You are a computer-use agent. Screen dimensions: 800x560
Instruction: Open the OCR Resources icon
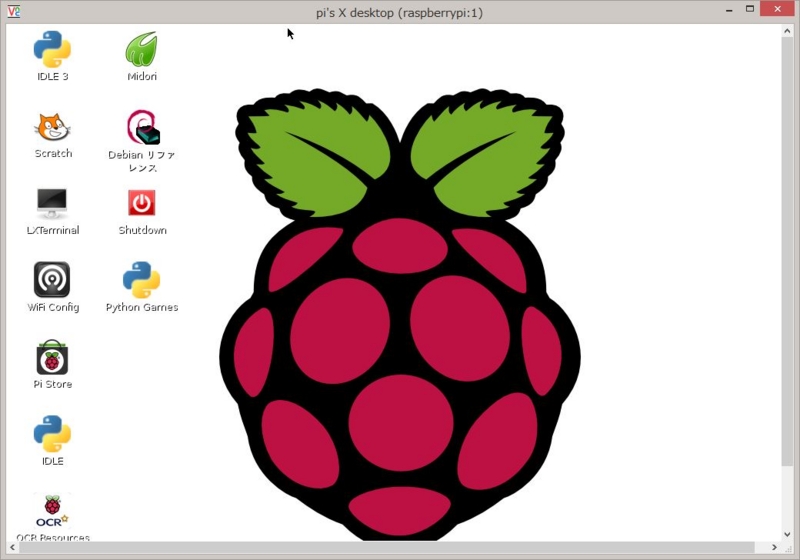(x=52, y=511)
